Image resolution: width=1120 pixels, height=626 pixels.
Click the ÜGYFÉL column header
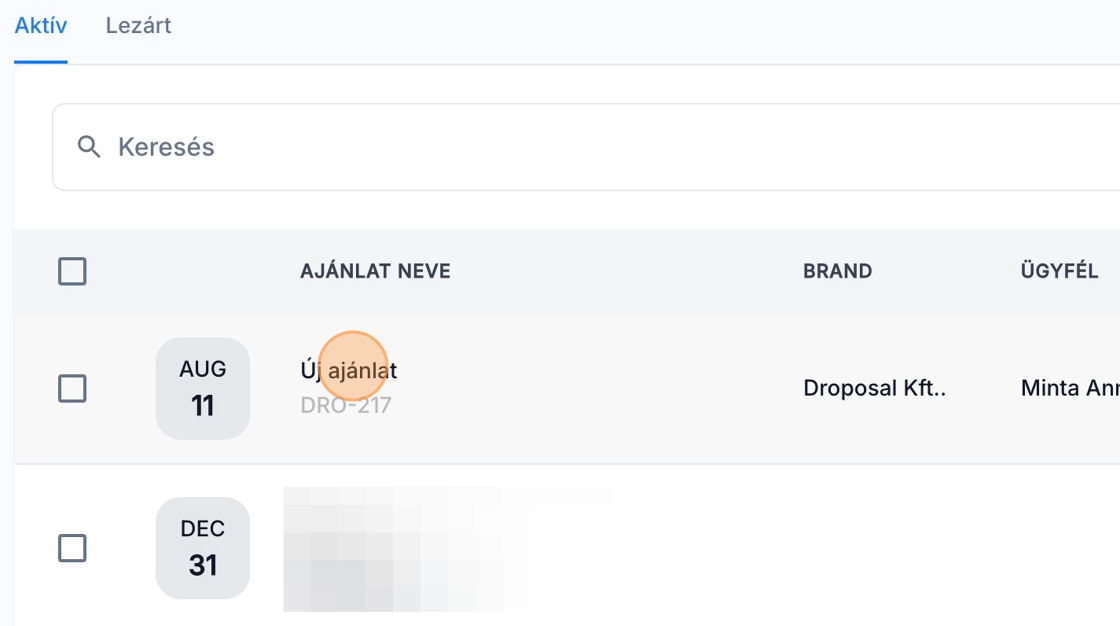pyautogui.click(x=1059, y=271)
